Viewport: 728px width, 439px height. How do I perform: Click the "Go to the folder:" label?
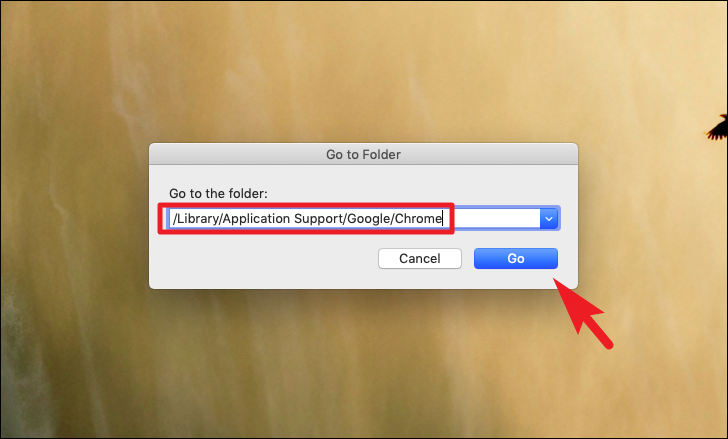tap(218, 194)
